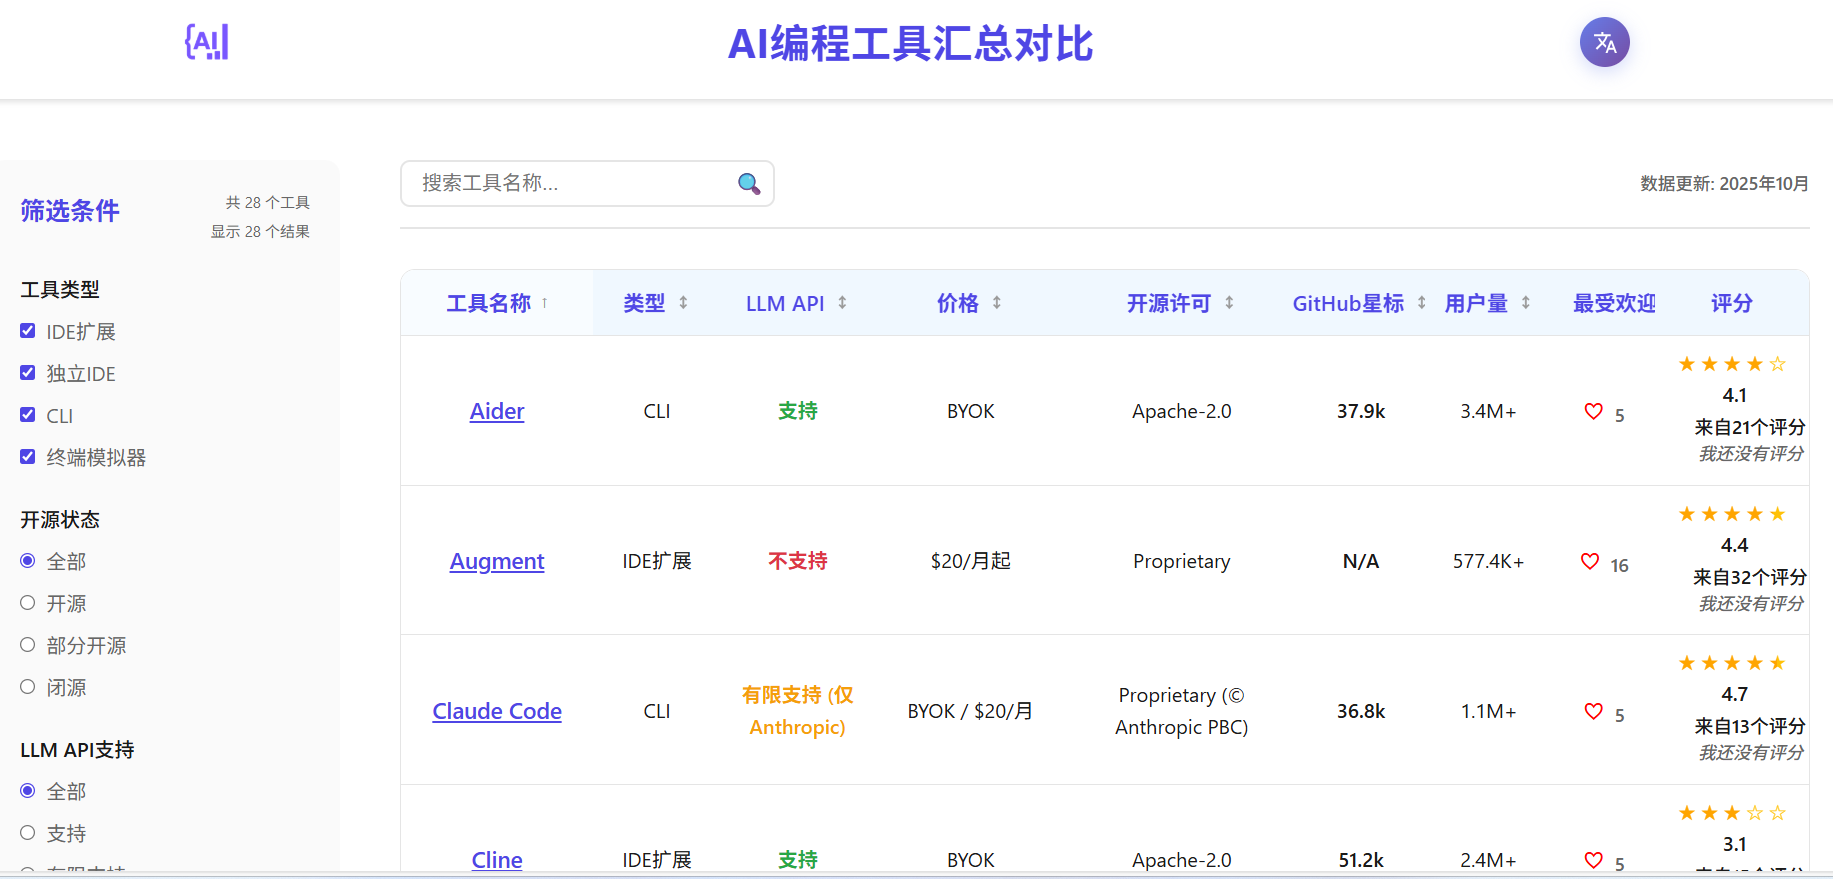
Task: Sort table by 价格 column
Action: [970, 303]
